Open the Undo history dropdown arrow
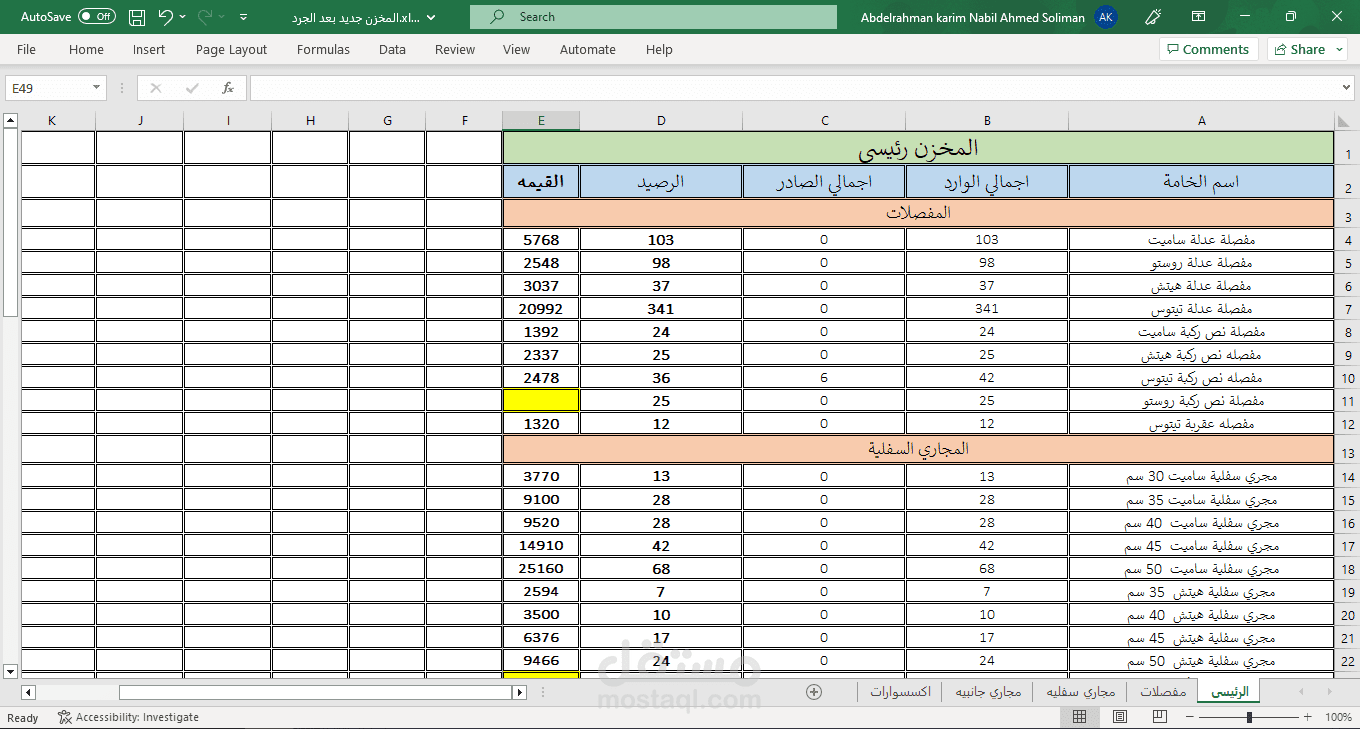This screenshot has width=1360, height=729. coord(183,17)
